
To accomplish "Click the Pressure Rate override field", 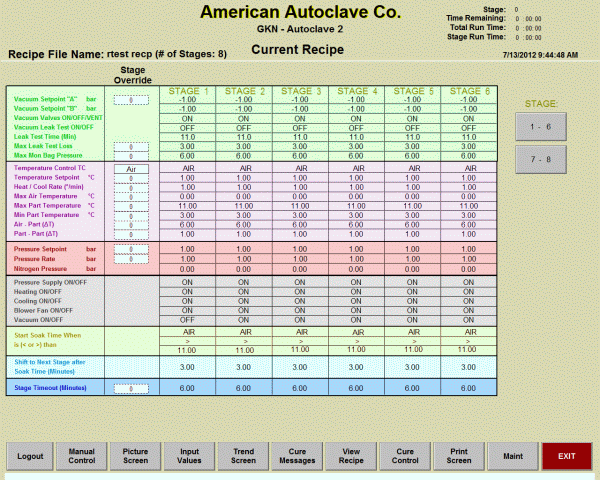I will [x=131, y=259].
